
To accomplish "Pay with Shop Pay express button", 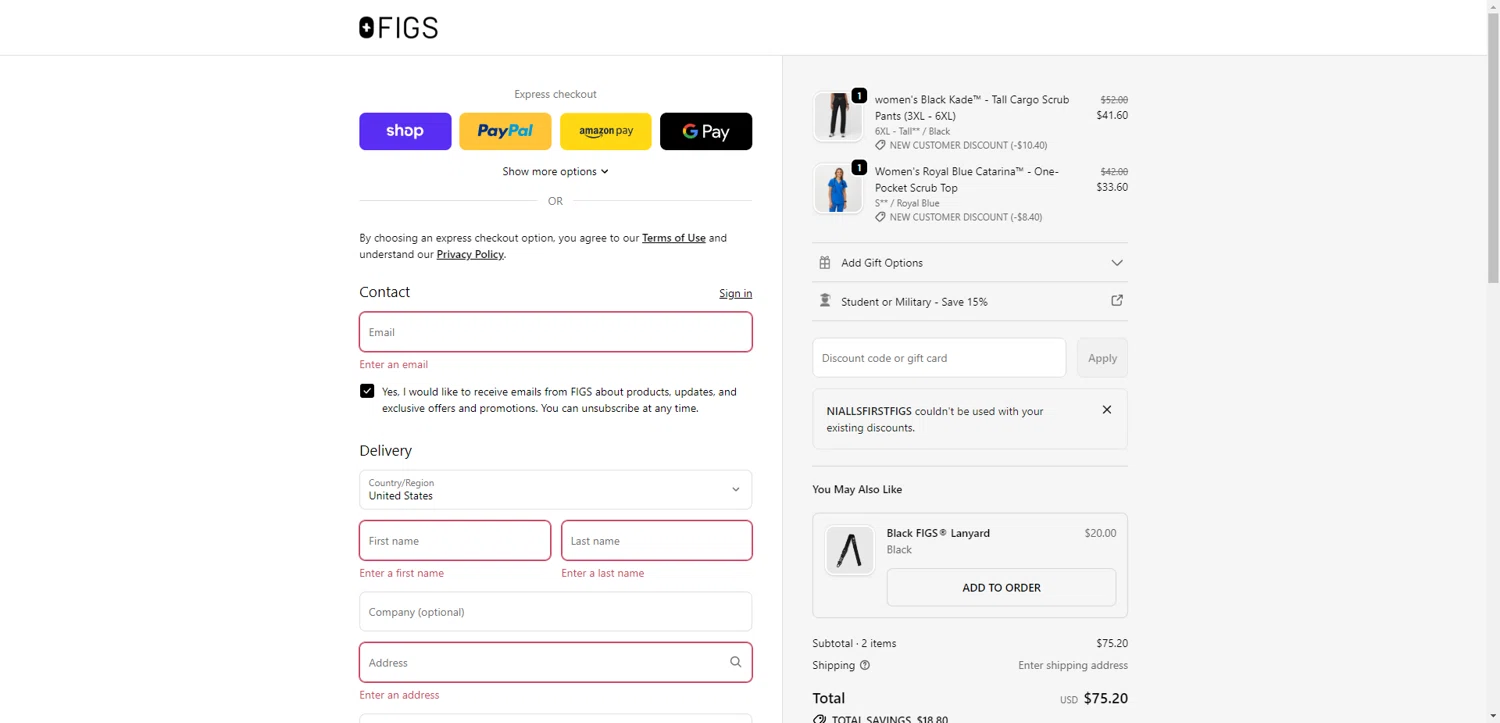I will coord(405,131).
